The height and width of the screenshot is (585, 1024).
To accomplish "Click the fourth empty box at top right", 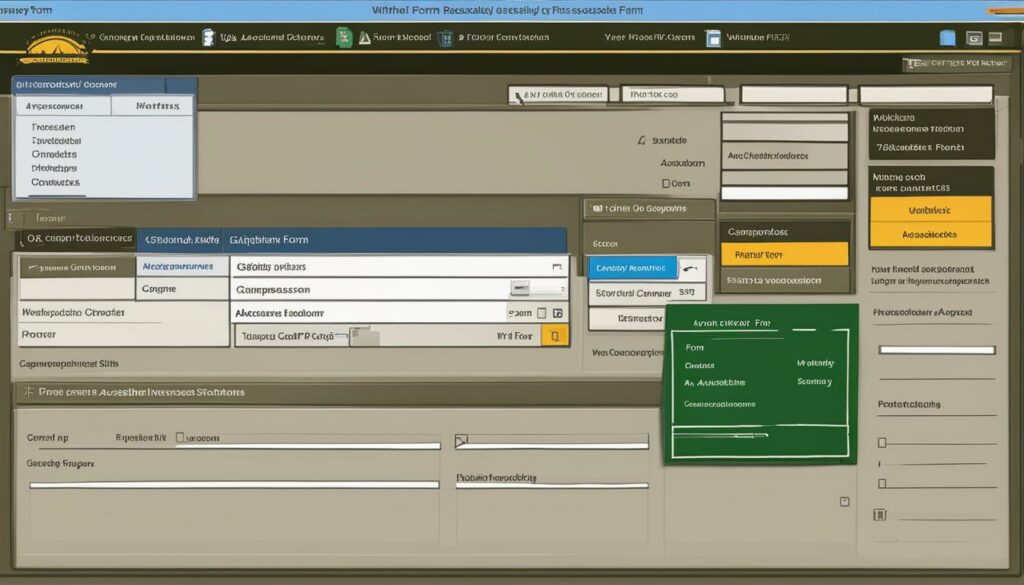I will (x=926, y=95).
